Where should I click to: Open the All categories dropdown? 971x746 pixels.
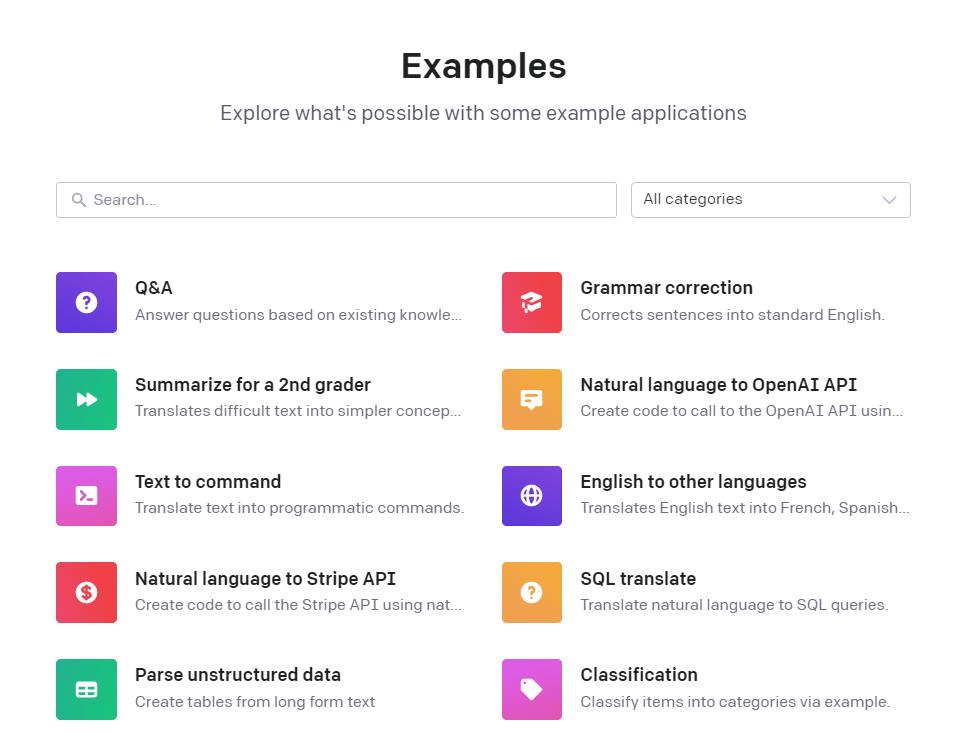pos(760,200)
